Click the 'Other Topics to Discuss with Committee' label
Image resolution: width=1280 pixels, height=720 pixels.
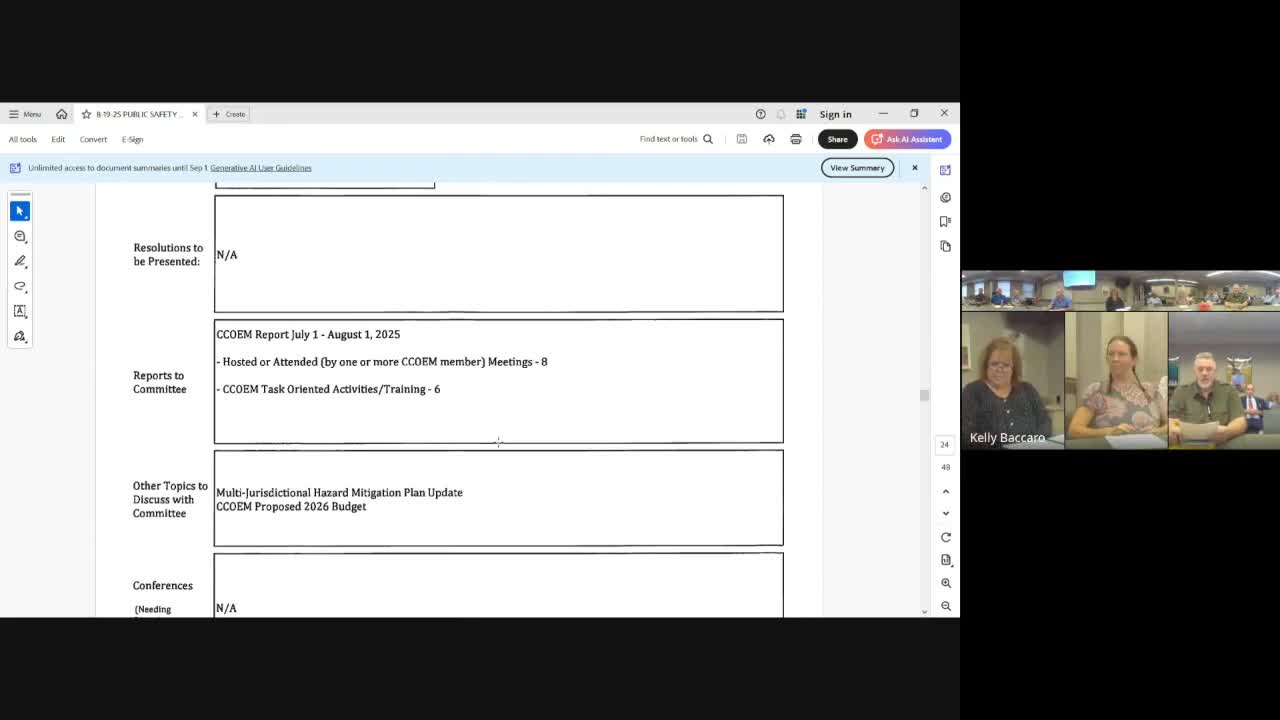coord(170,500)
